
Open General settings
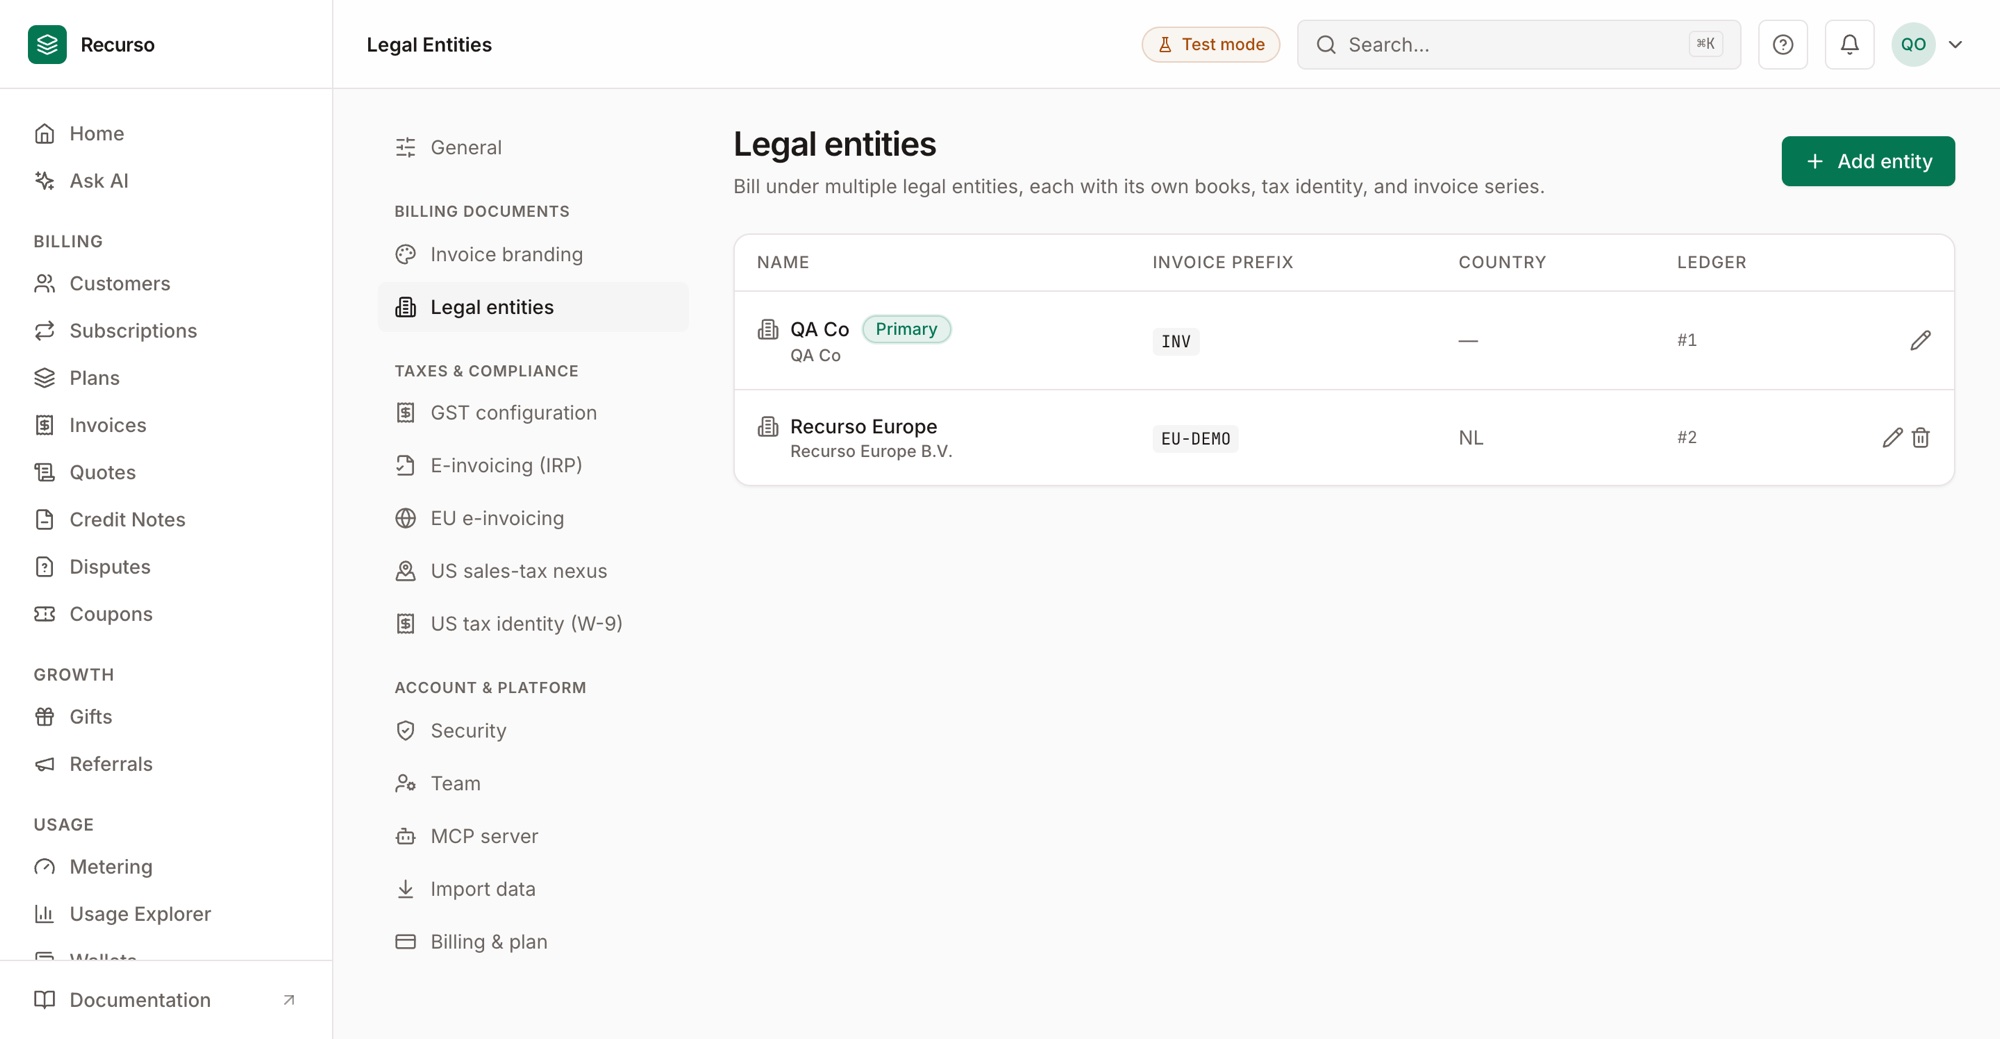click(466, 148)
